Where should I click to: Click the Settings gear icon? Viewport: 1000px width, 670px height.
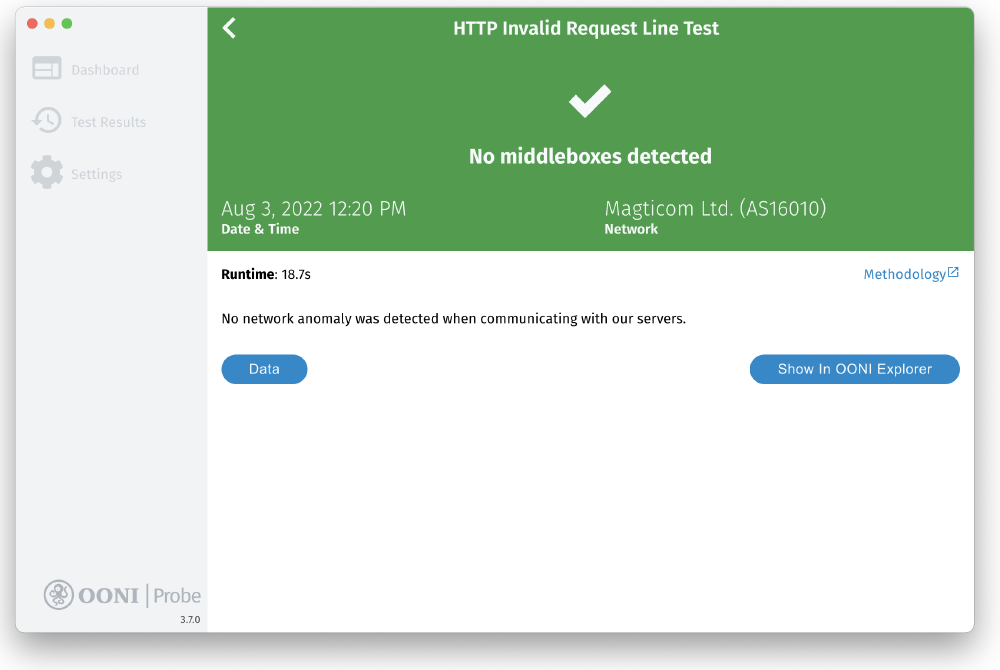click(x=46, y=172)
